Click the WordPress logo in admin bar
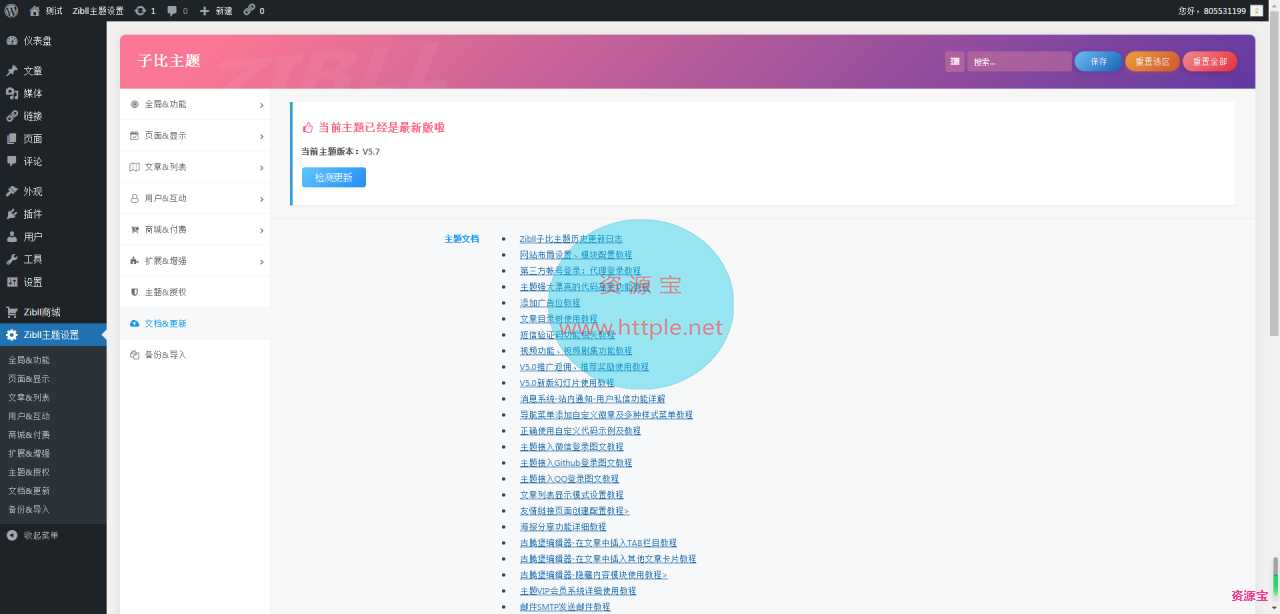 coord(11,10)
